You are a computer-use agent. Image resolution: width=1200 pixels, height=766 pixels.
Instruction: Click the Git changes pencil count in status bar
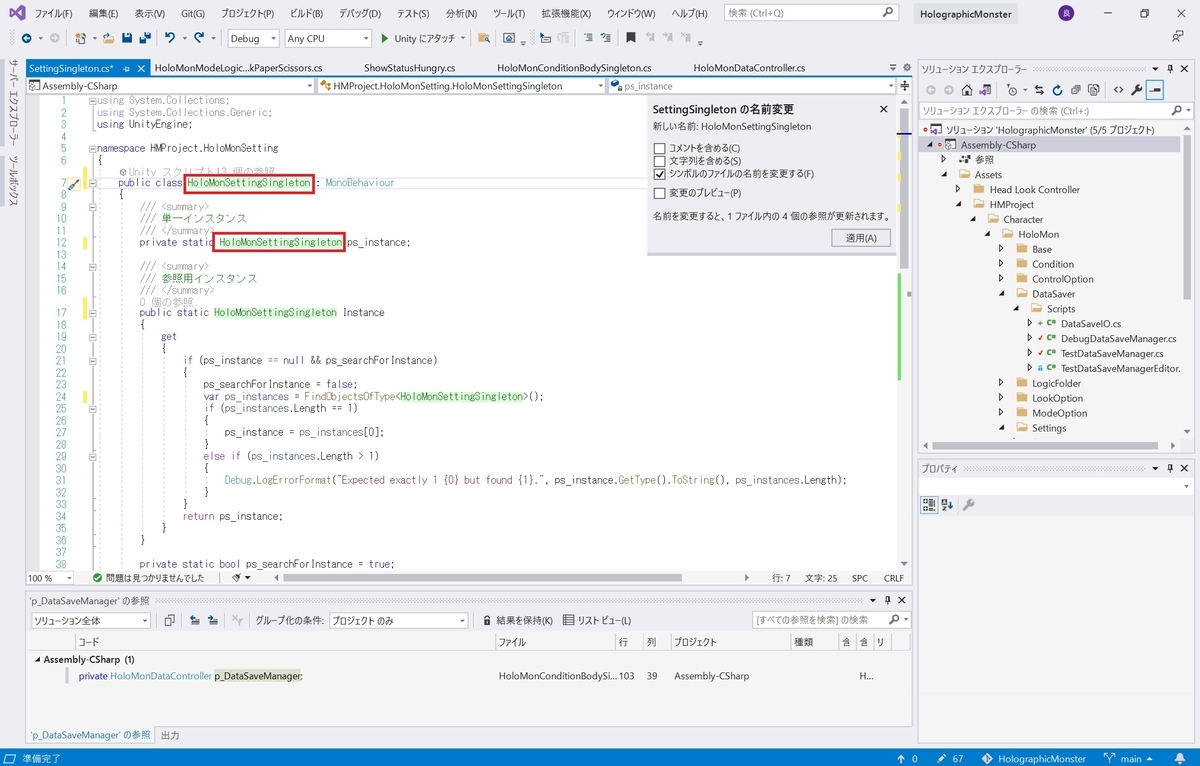click(x=951, y=758)
